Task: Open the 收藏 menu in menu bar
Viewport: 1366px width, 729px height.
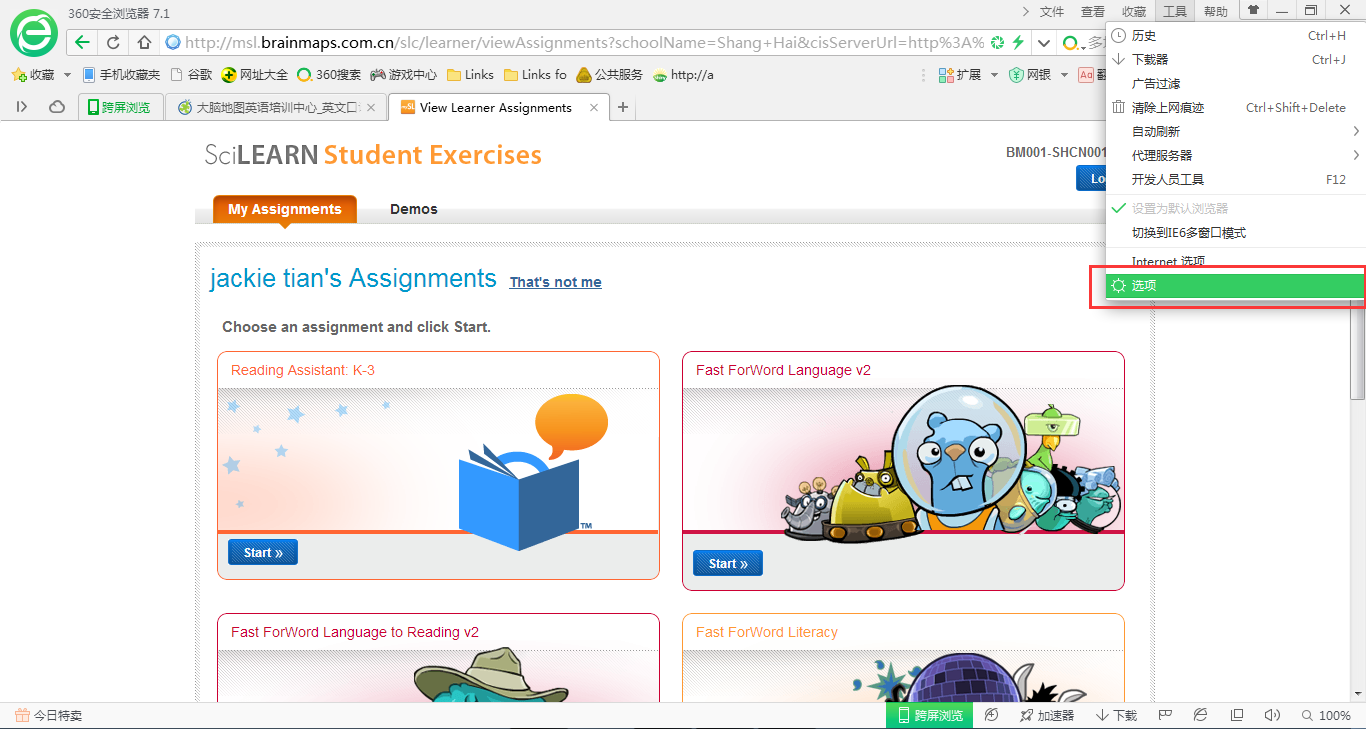Action: pyautogui.click(x=1134, y=11)
